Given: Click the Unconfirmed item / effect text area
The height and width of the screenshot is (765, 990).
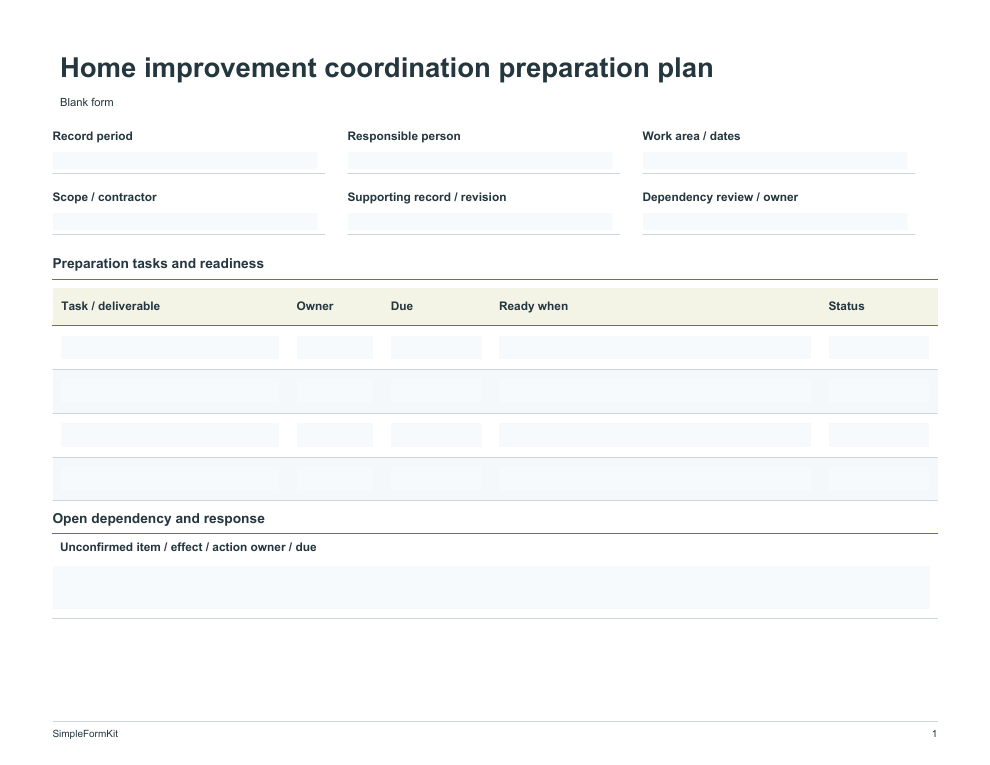Looking at the screenshot, I should tap(491, 588).
